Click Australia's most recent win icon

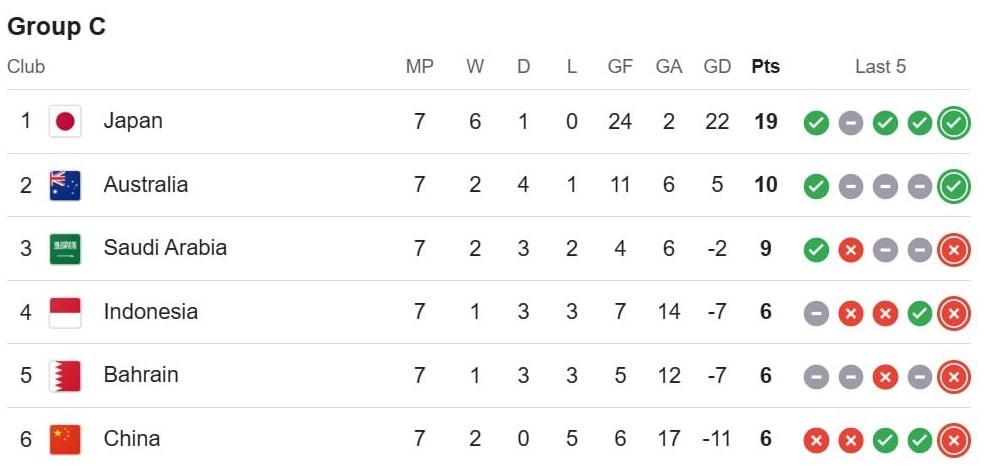954,186
